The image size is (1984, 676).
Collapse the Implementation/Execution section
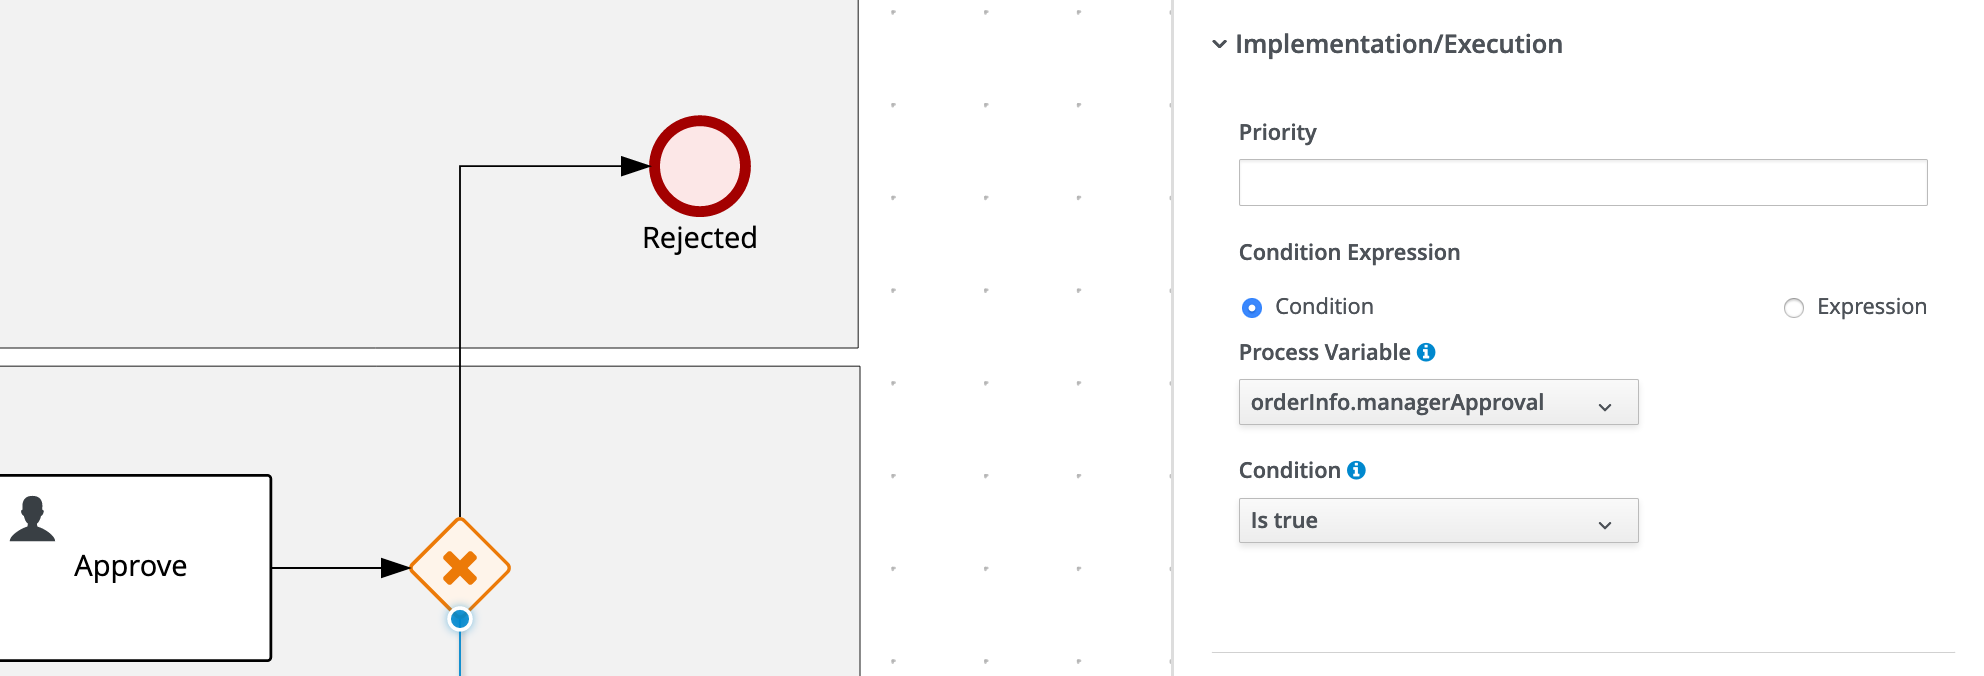pos(1219,44)
